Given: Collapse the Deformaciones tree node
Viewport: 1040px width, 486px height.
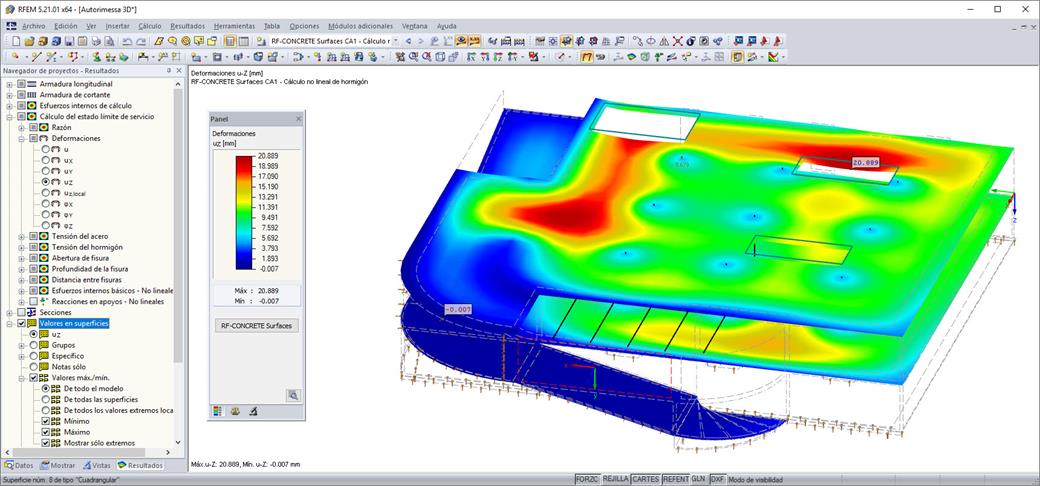Looking at the screenshot, I should (22, 139).
